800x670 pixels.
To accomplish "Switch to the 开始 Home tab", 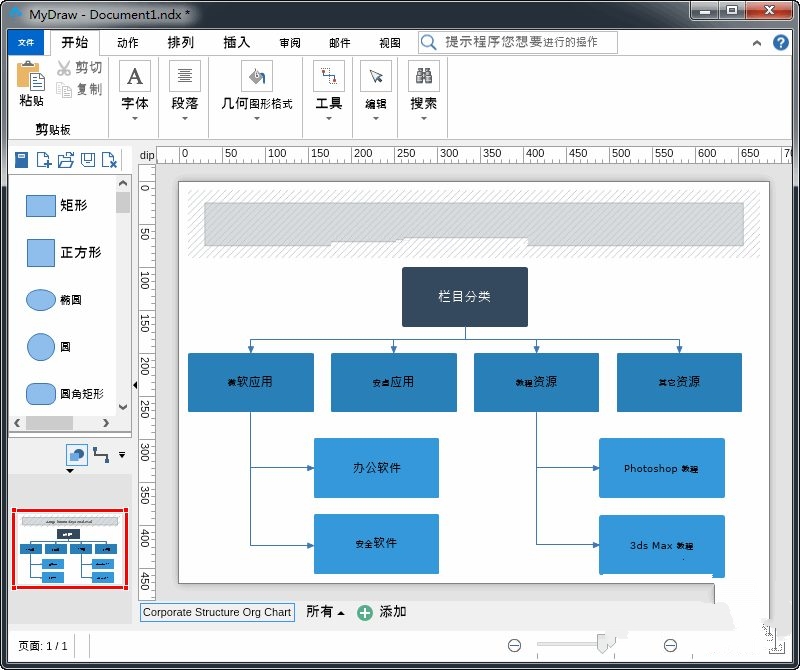I will click(x=74, y=42).
